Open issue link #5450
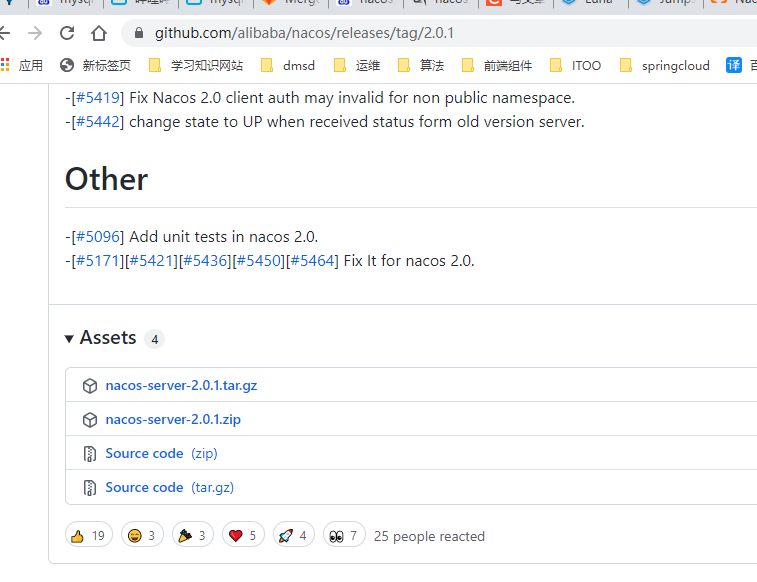The width and height of the screenshot is (757, 582). 258,261
